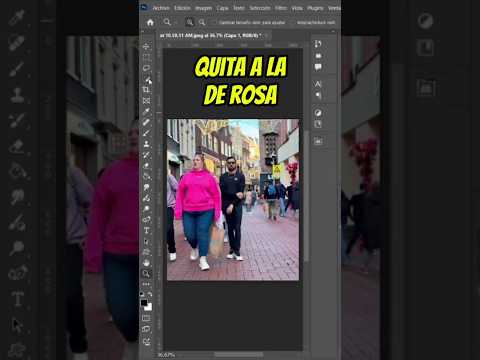Select the Brush tool
Image resolution: width=480 pixels, height=360 pixels.
click(x=146, y=133)
